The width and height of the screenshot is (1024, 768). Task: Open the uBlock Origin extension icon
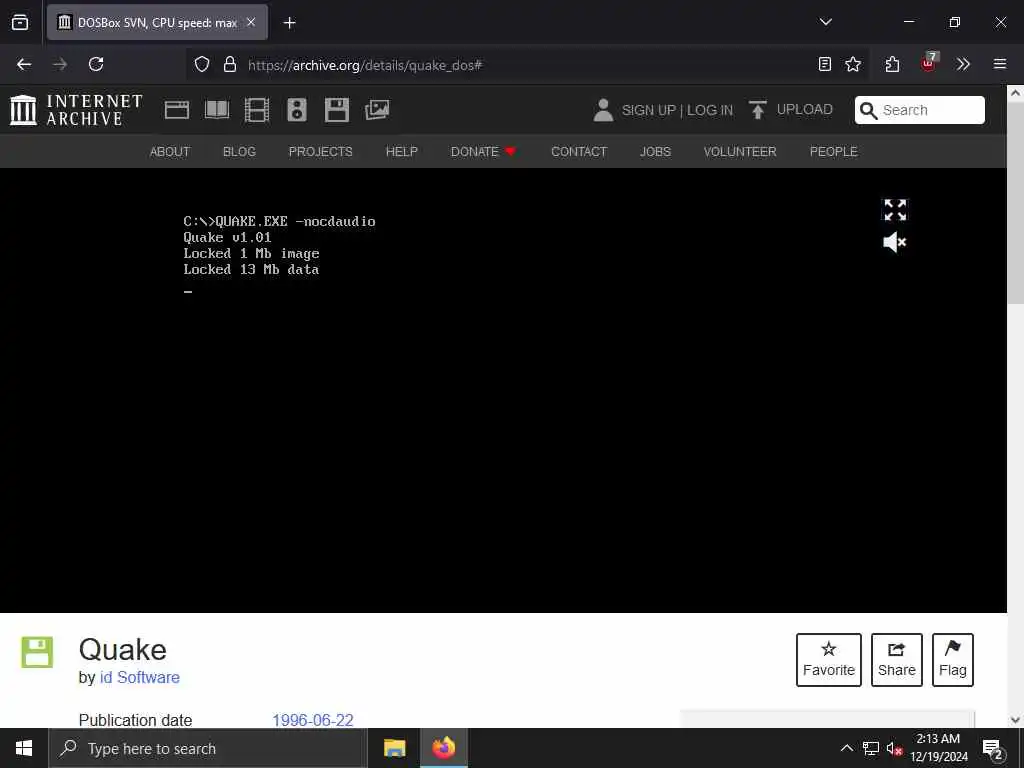(929, 63)
